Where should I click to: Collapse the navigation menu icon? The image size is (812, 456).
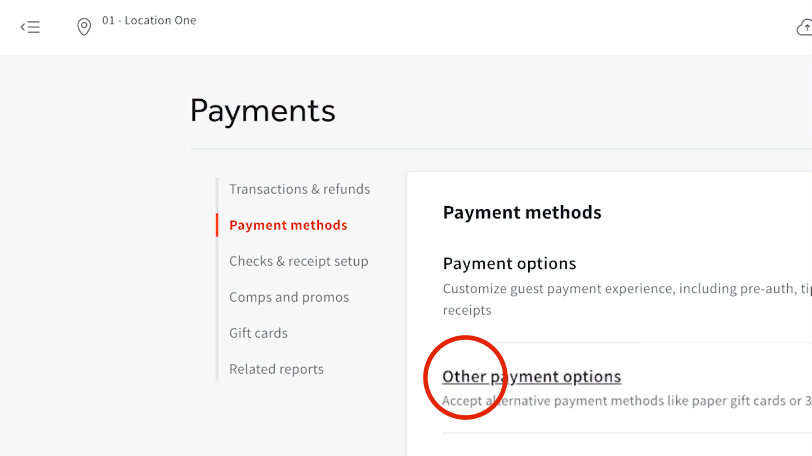pyautogui.click(x=30, y=27)
